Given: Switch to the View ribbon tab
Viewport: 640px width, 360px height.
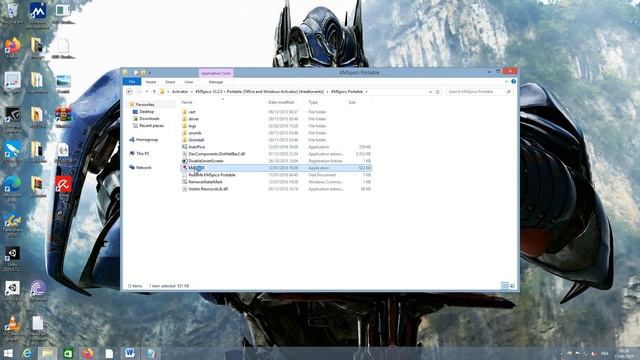Looking at the screenshot, I should point(189,82).
